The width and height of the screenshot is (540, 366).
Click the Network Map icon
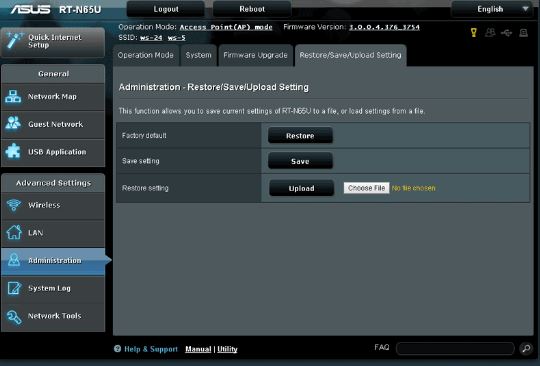(13, 96)
